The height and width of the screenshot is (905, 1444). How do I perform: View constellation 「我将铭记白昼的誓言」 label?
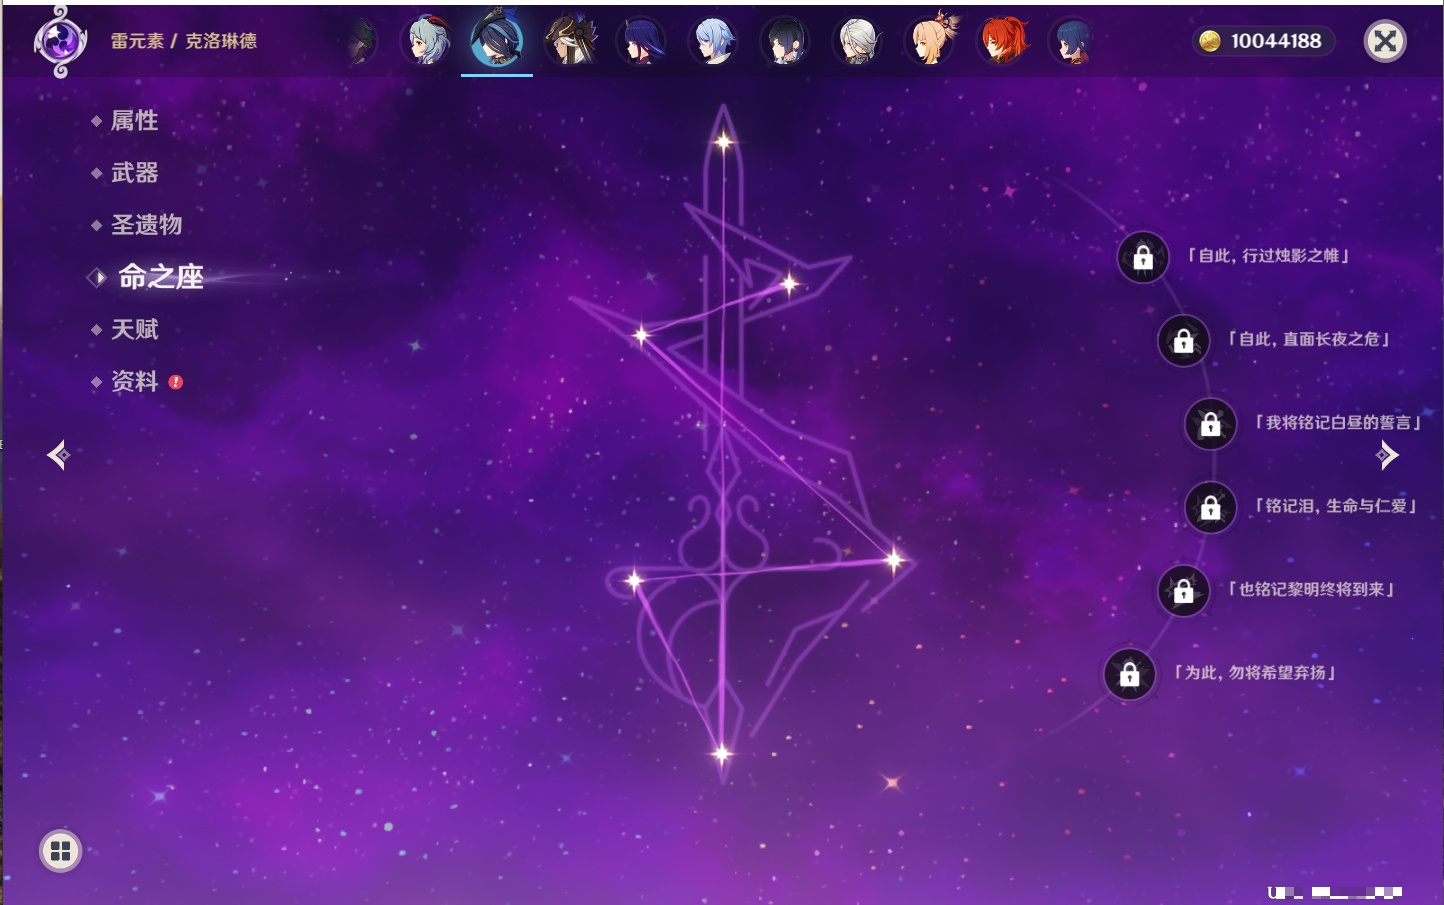coord(1337,423)
